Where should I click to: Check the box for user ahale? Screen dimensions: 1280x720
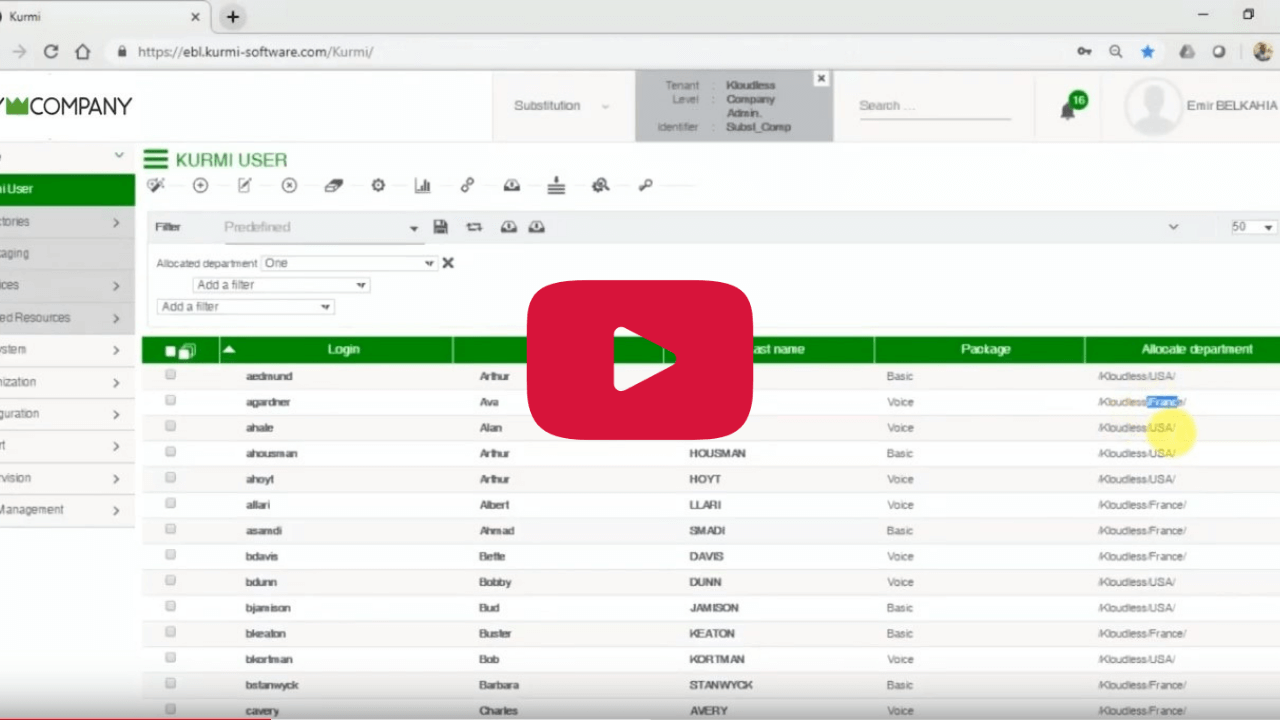click(170, 426)
